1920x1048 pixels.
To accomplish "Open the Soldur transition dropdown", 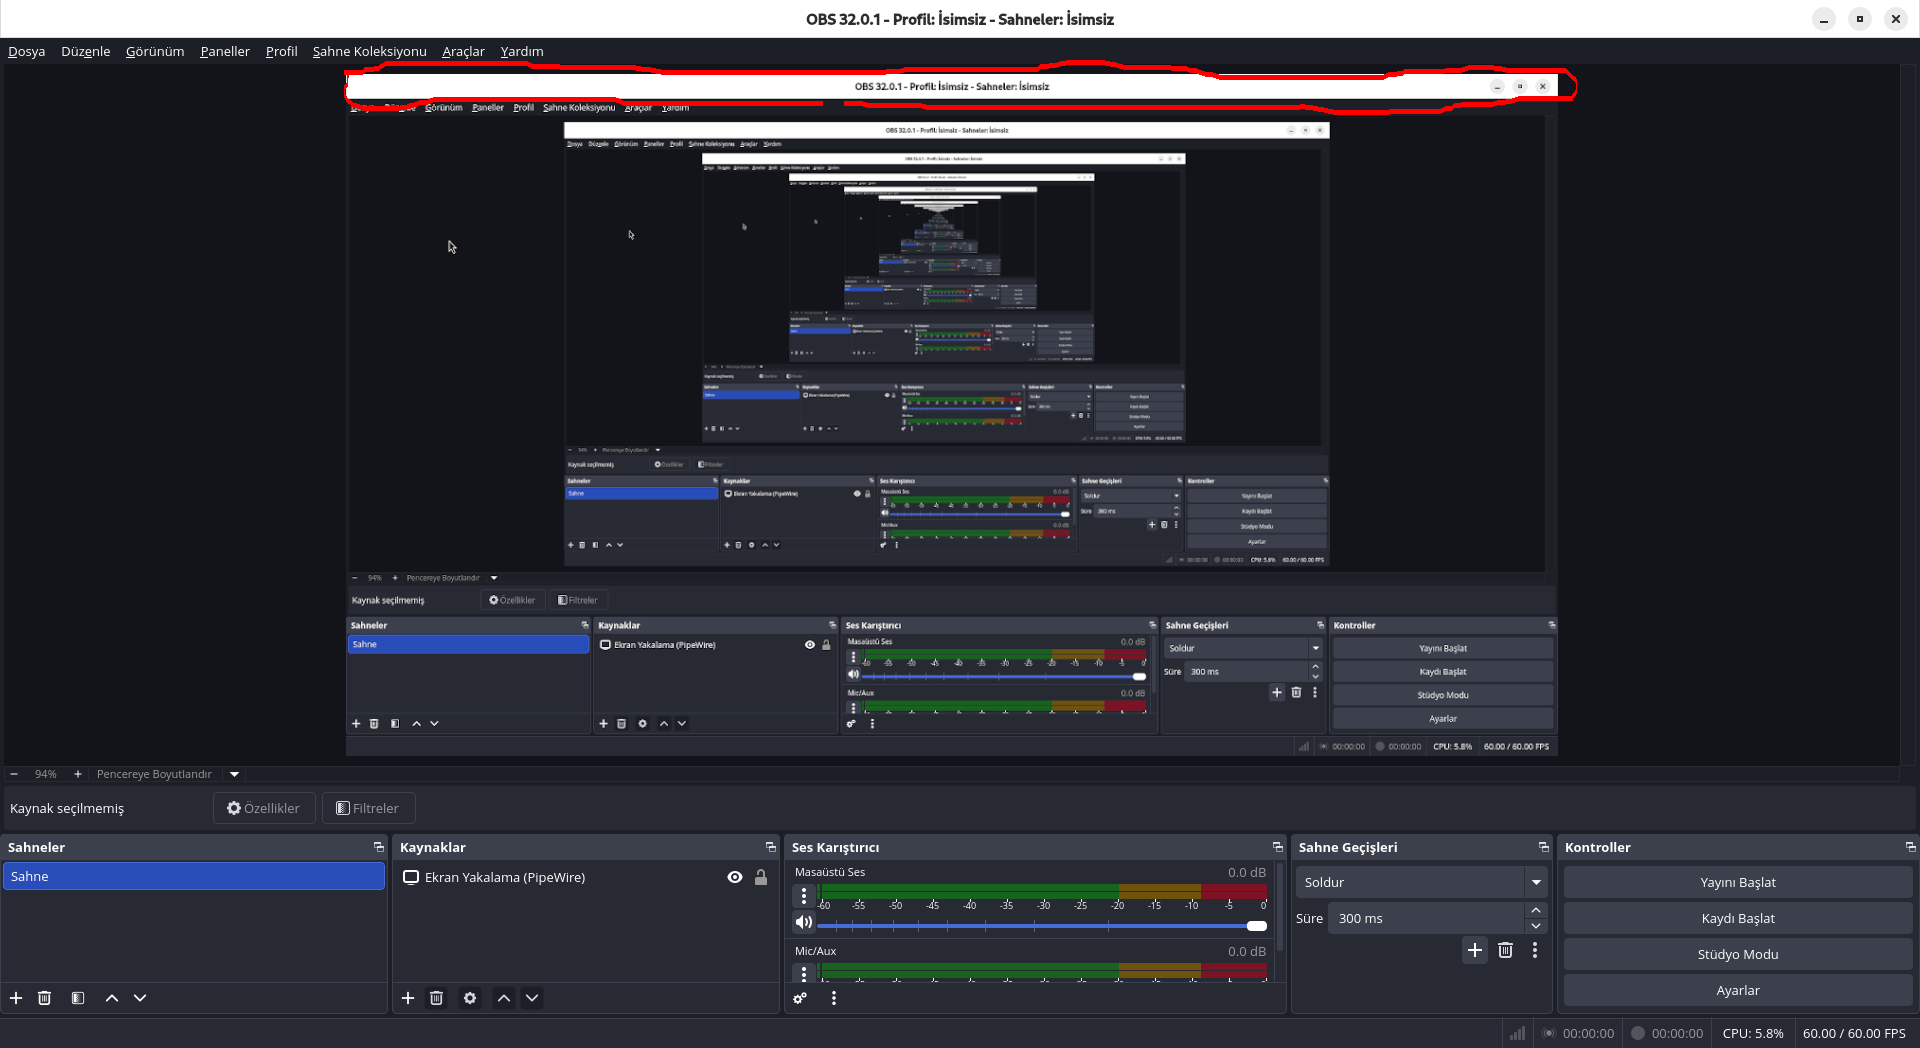I will pyautogui.click(x=1422, y=882).
